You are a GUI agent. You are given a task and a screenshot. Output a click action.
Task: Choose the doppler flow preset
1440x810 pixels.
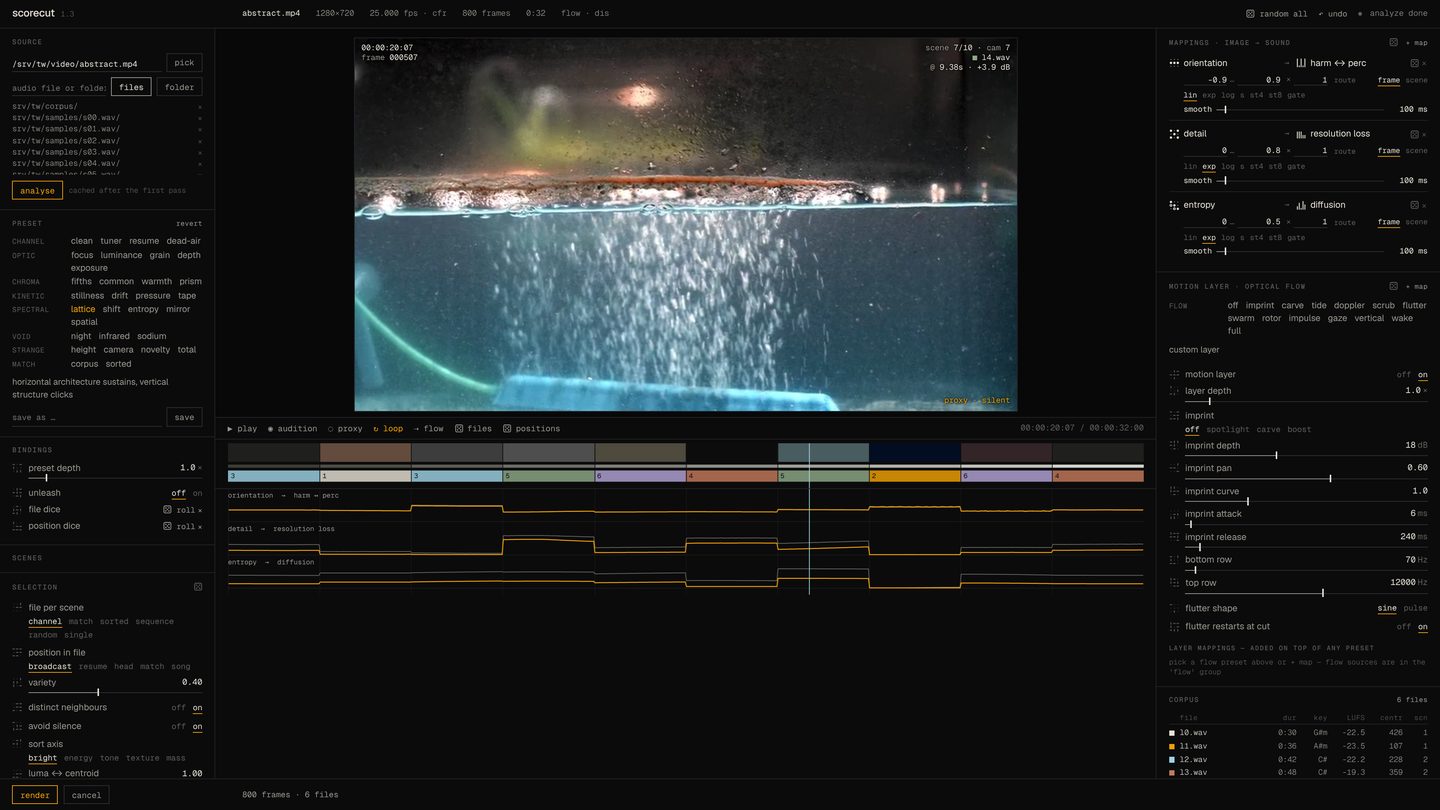point(1349,306)
